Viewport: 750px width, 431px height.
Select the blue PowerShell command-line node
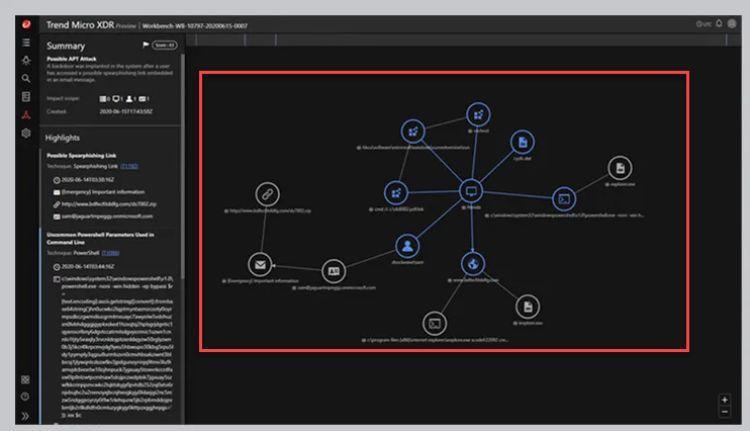click(564, 199)
